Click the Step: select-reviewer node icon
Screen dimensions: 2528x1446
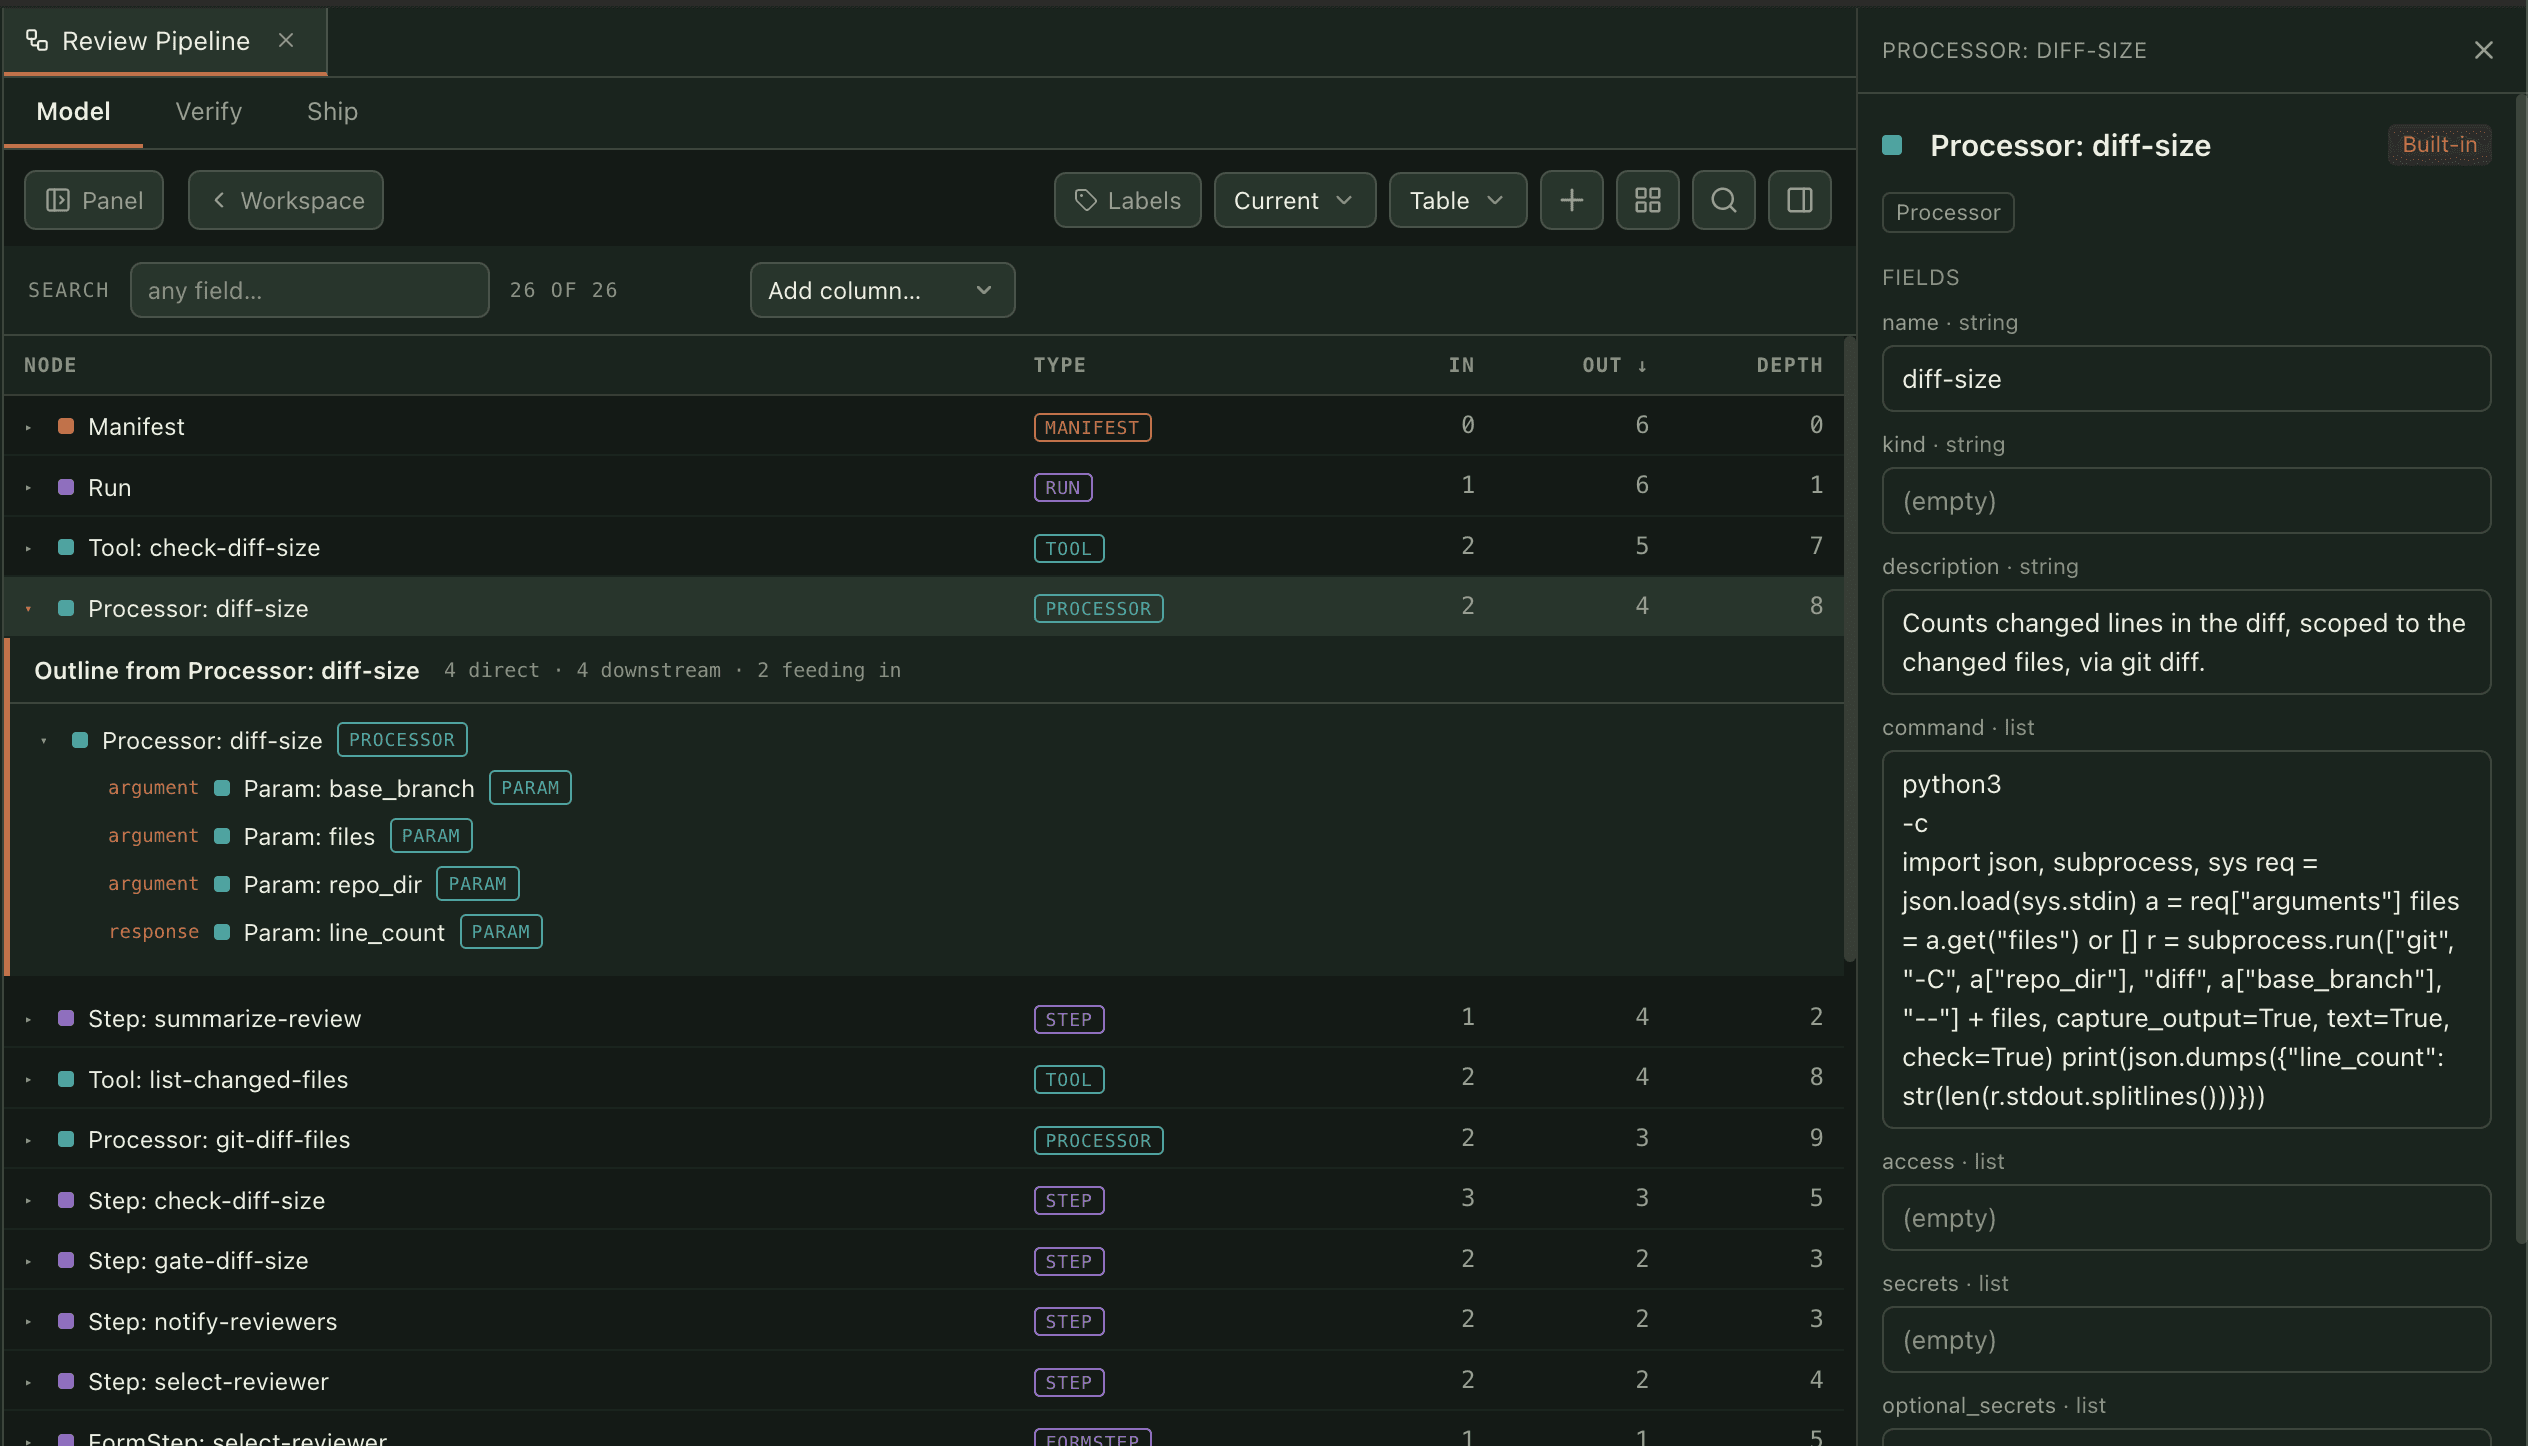click(66, 1381)
